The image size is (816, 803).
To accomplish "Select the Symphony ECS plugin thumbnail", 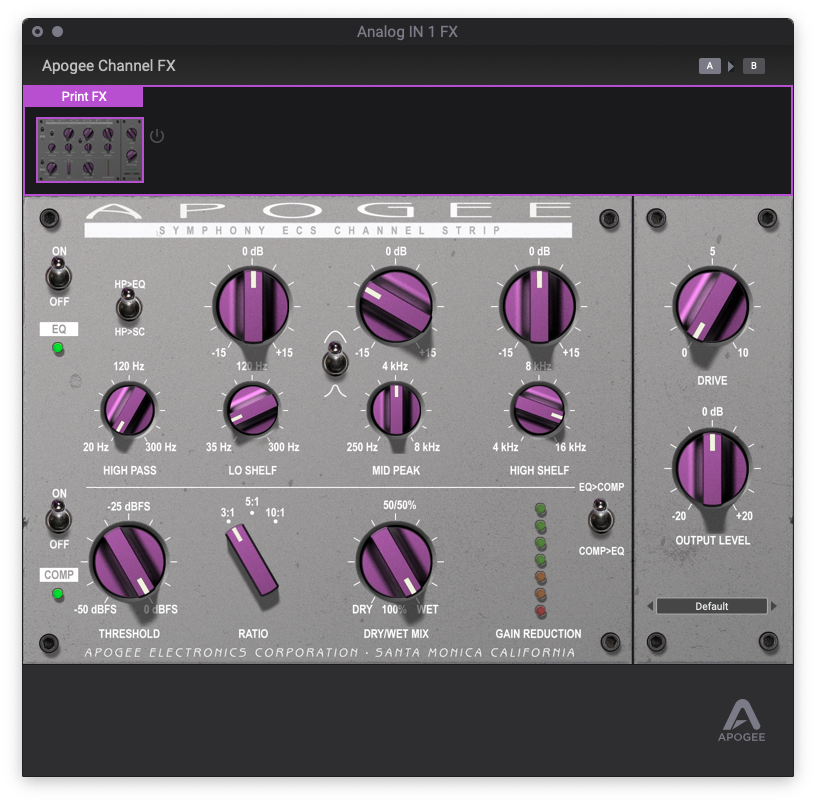I will [90, 150].
